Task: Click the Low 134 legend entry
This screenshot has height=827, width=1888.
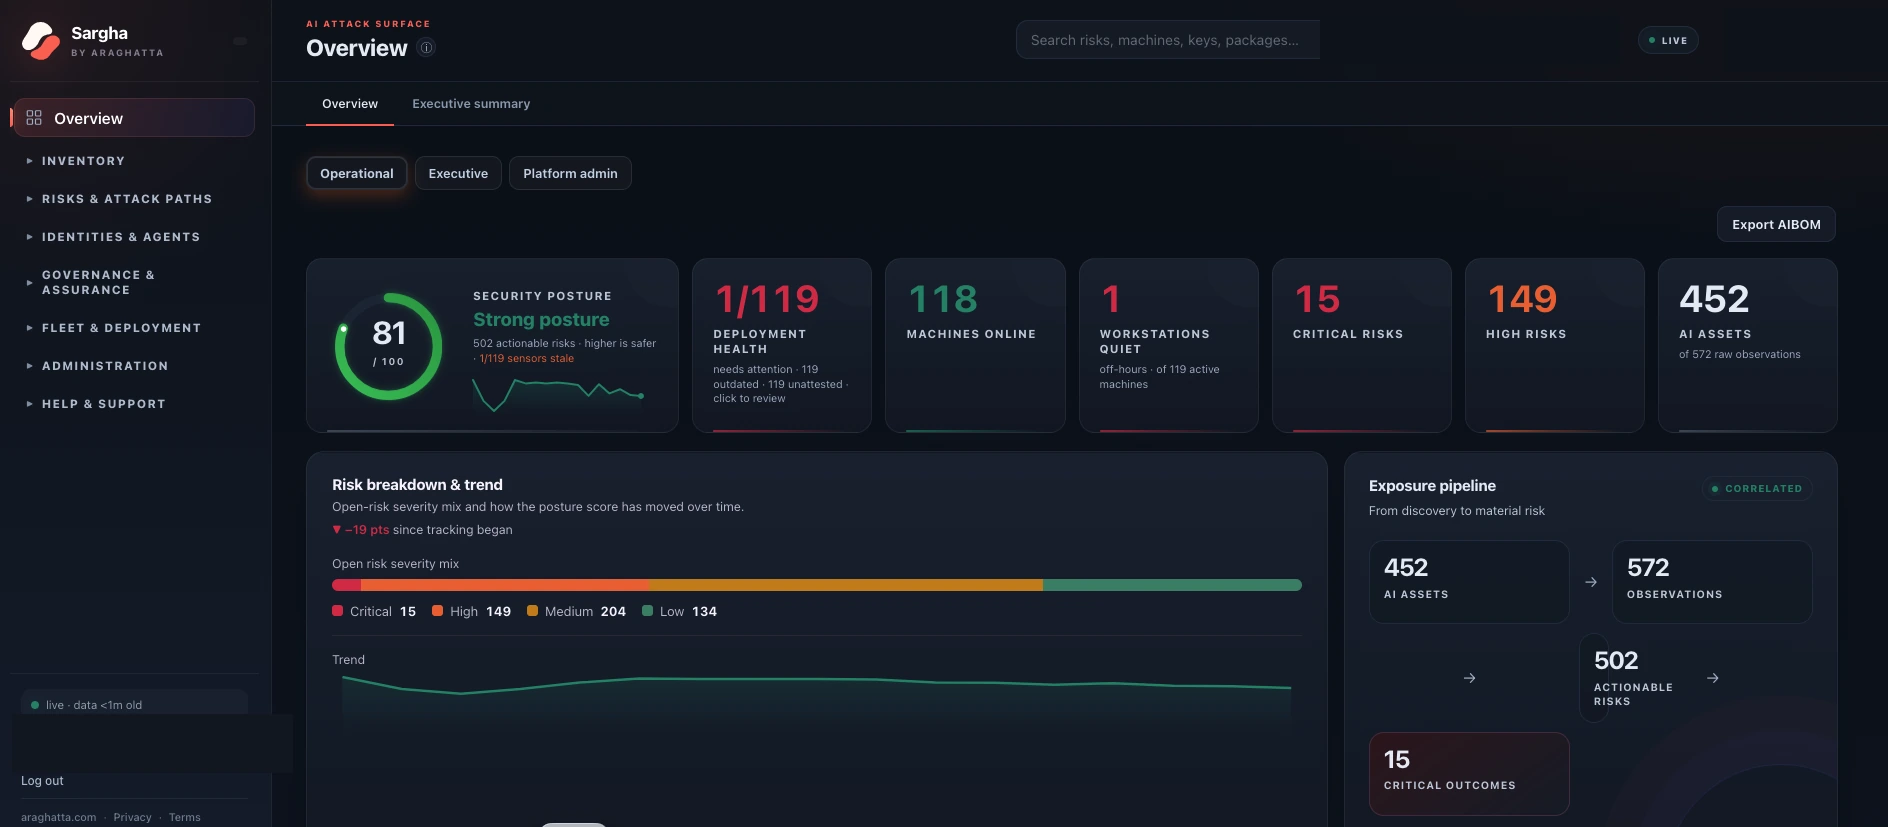Action: [680, 611]
